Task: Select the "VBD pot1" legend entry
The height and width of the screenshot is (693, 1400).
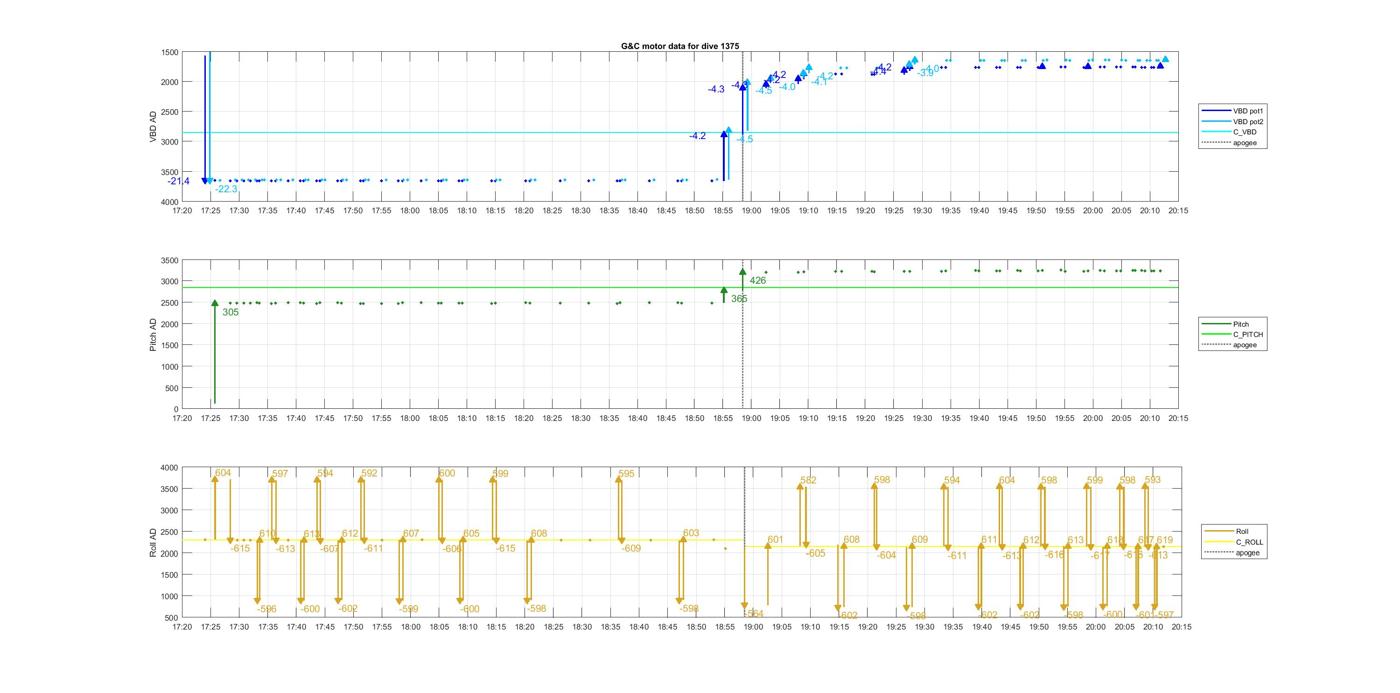Action: tap(1231, 111)
